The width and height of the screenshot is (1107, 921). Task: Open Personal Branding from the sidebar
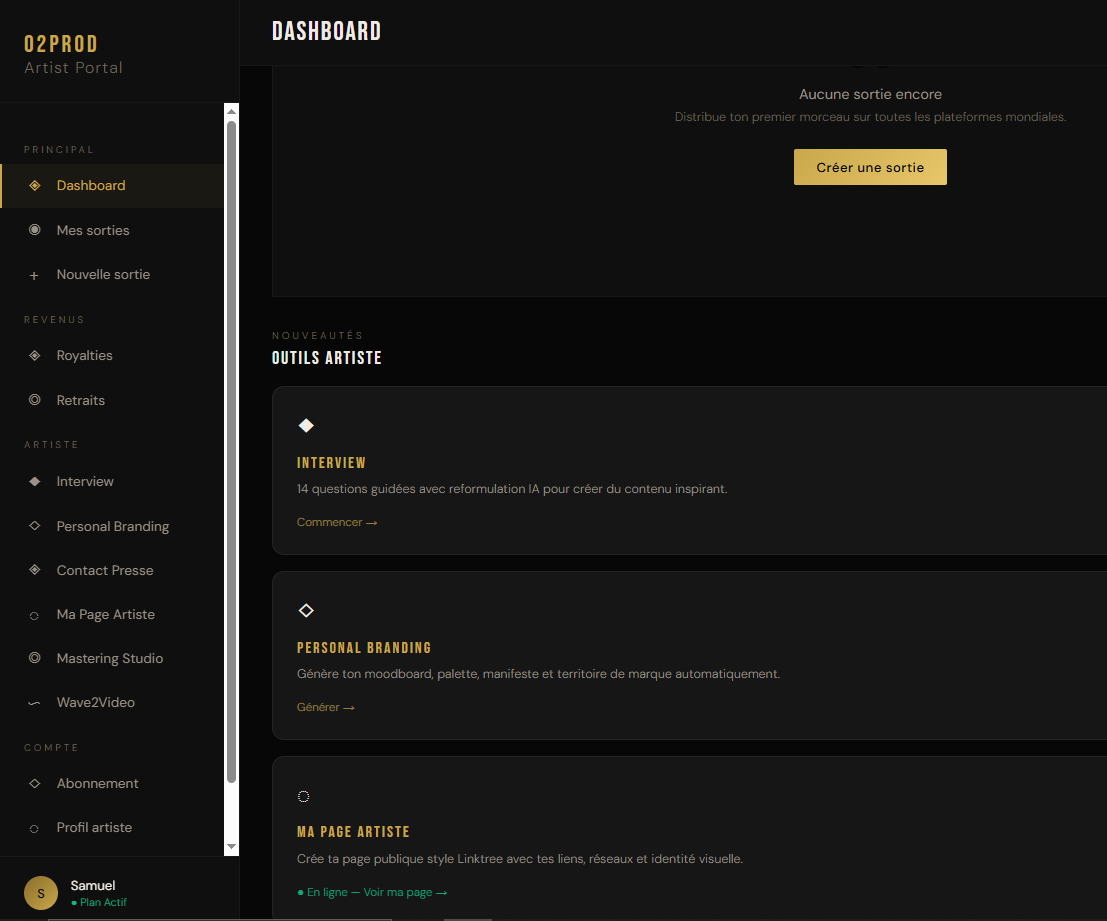click(112, 526)
